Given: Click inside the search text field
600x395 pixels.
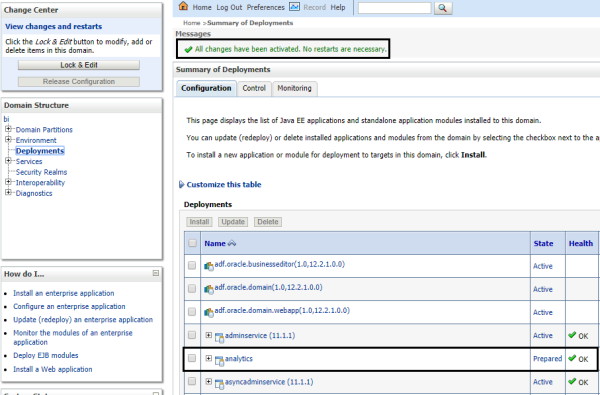Looking at the screenshot, I should coord(395,8).
